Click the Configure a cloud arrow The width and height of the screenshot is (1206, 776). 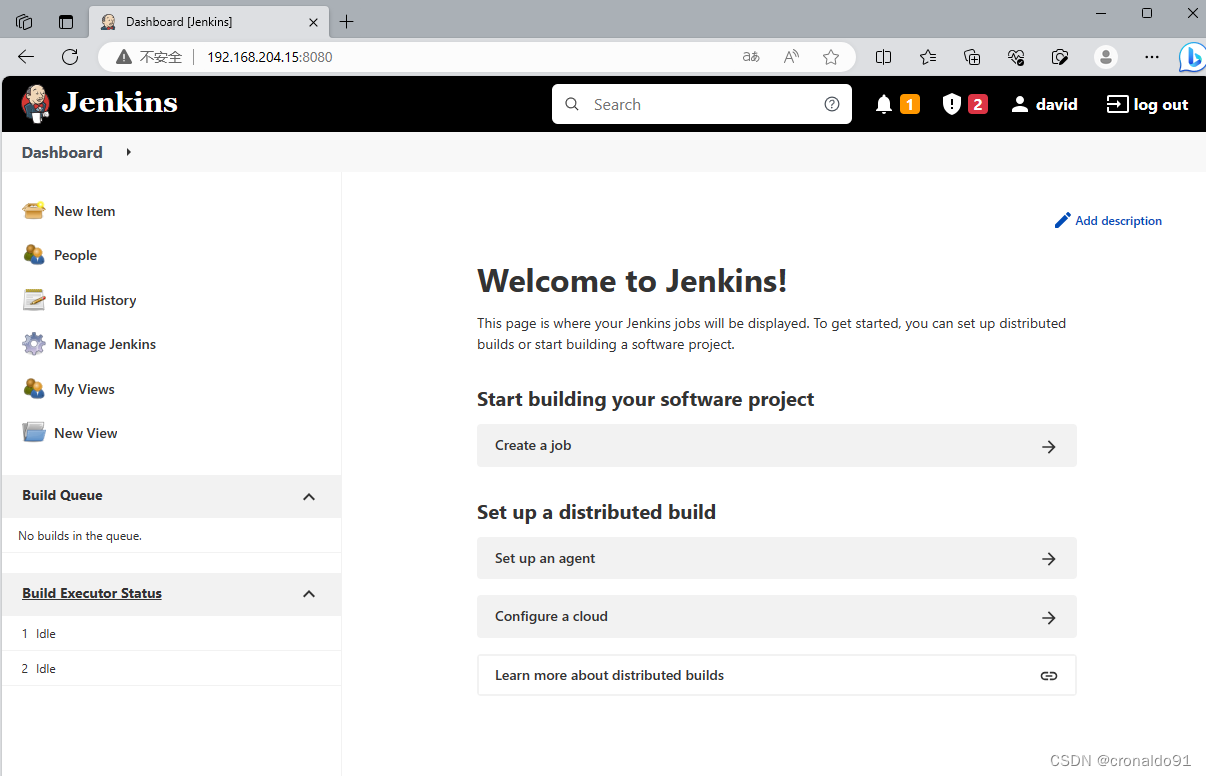[x=1049, y=617]
